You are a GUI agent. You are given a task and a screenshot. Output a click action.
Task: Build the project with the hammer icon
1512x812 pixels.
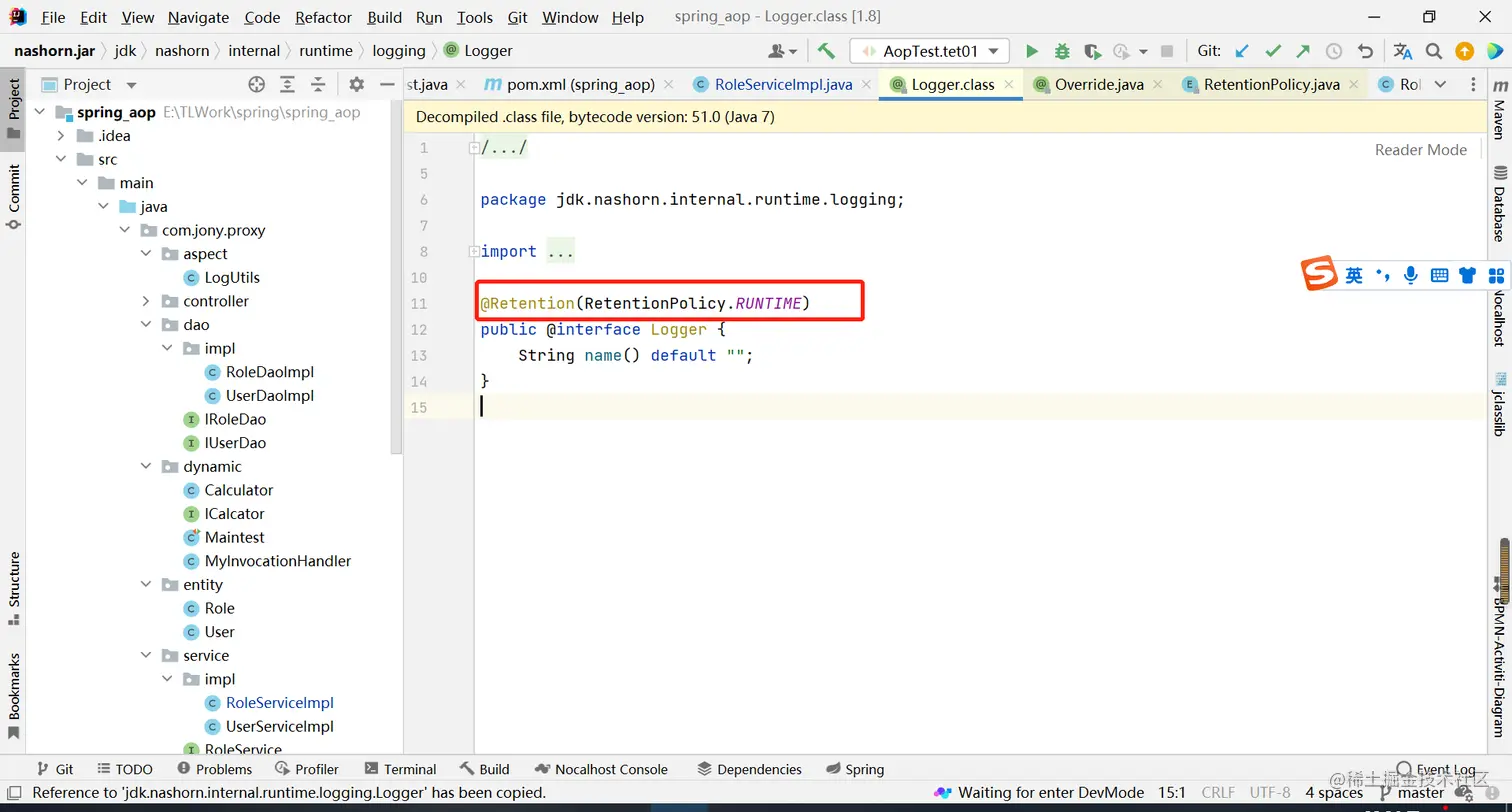tap(826, 51)
